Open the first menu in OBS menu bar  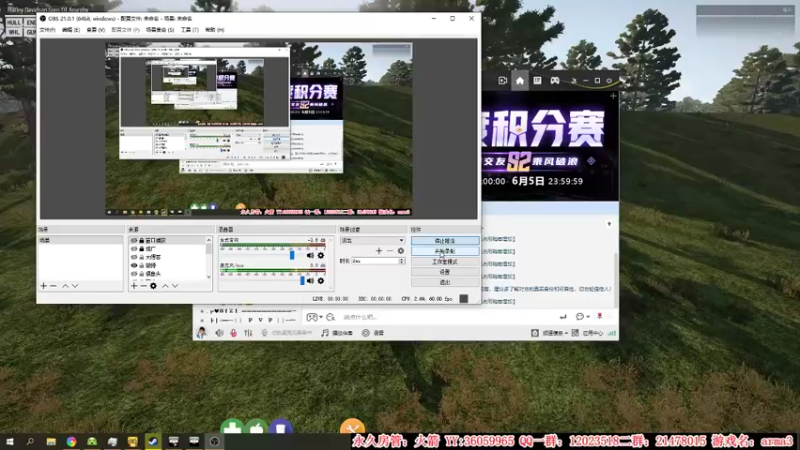click(x=47, y=30)
